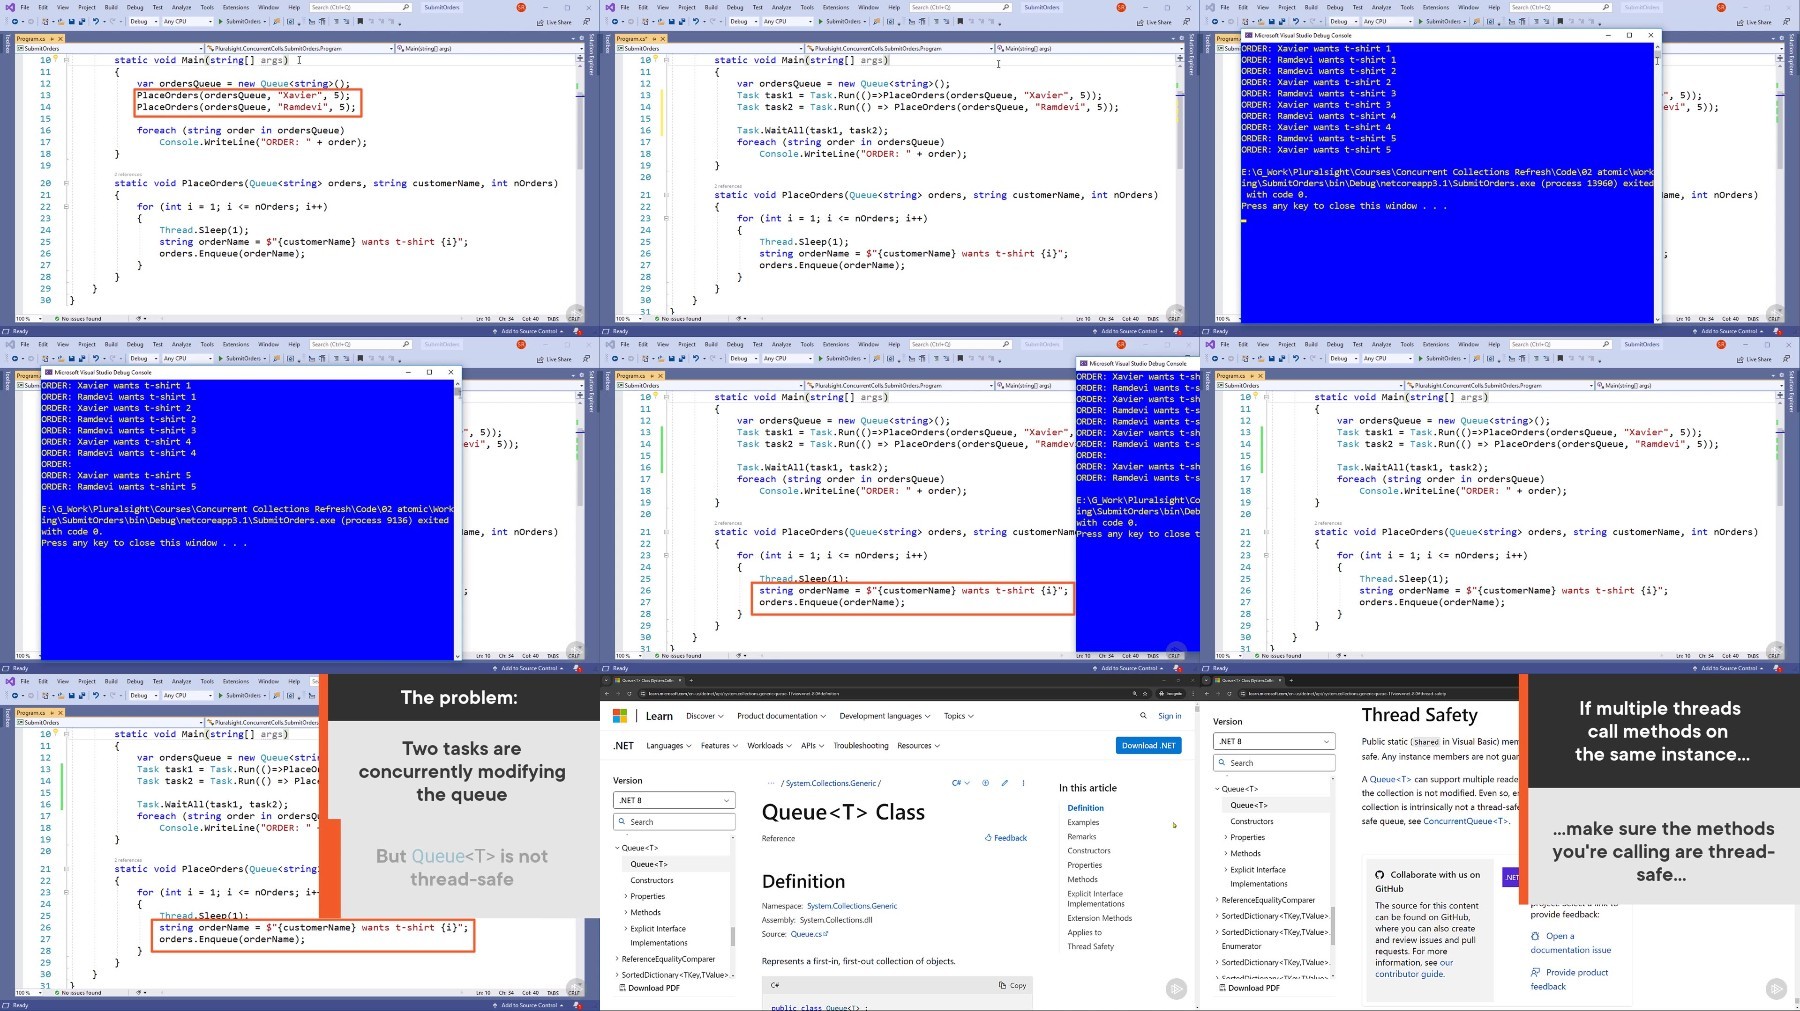Image resolution: width=1800 pixels, height=1011 pixels.
Task: Click Open File icon in top-left Visual Studio toolbar
Action: tap(60, 21)
